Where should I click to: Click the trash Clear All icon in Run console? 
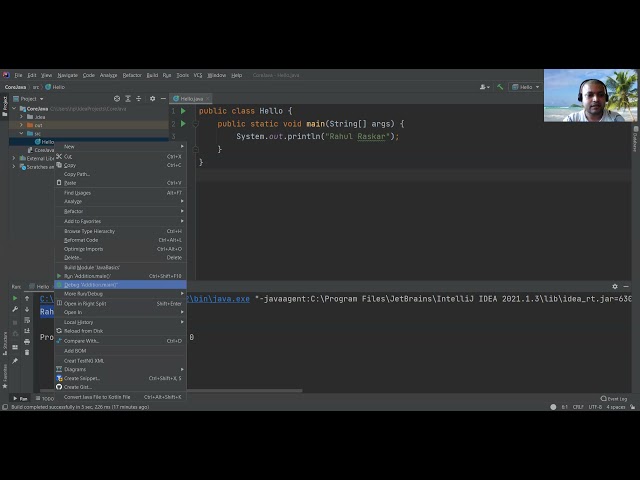click(27, 352)
